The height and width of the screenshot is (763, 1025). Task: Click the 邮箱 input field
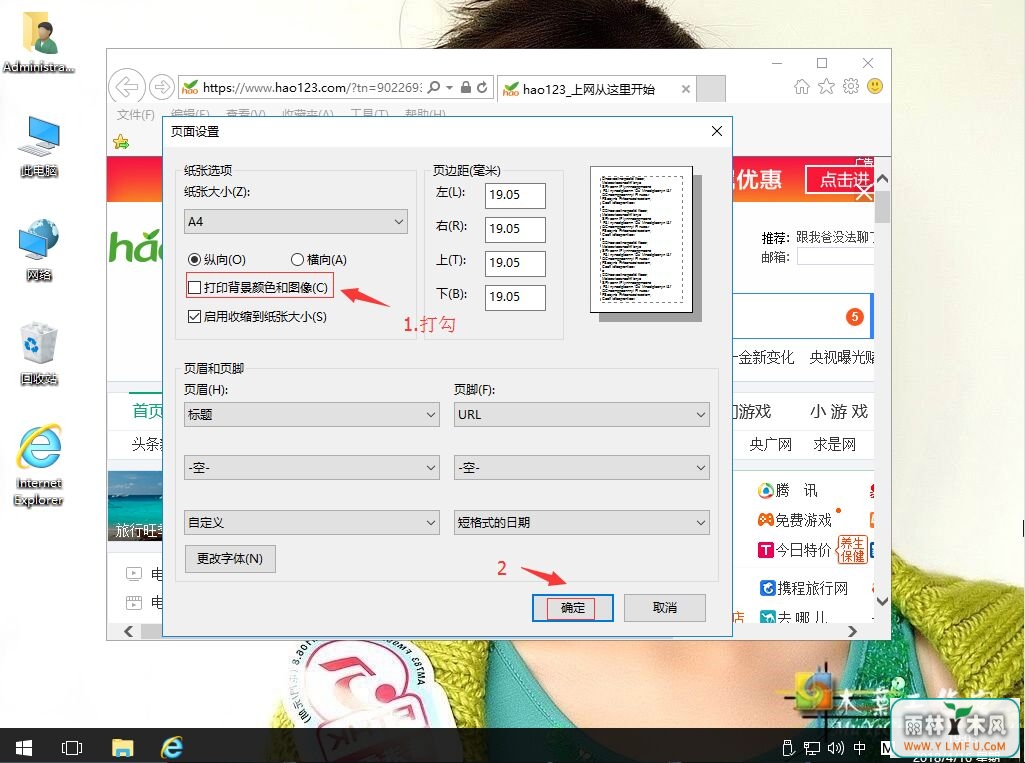click(835, 257)
